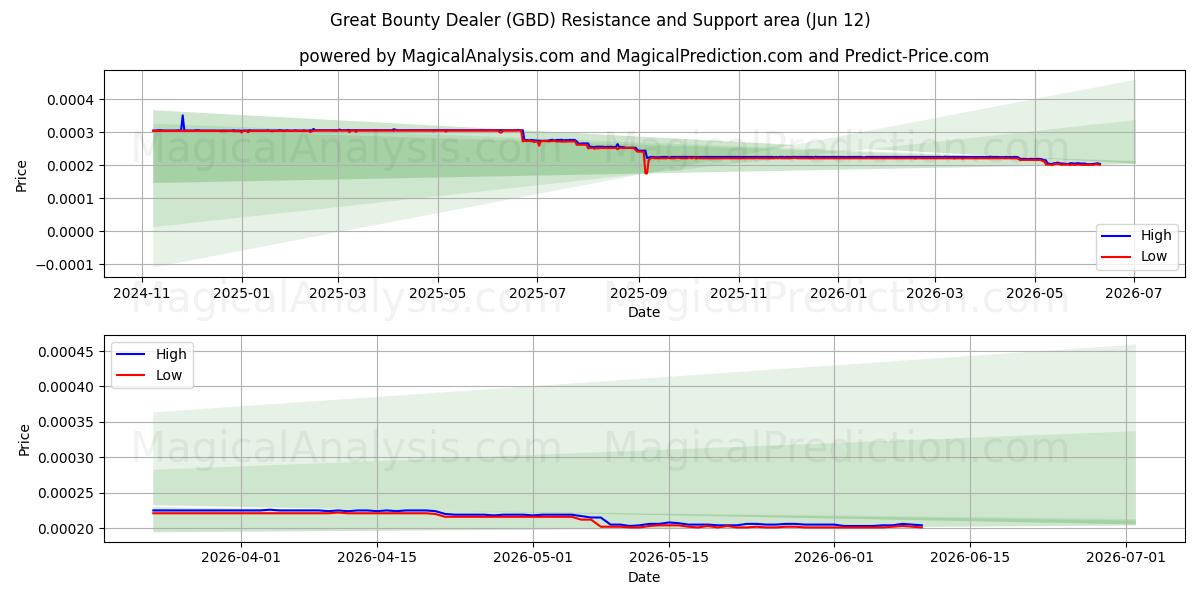Click the bottom chart x-axis label '2026-06-01'
The image size is (1200, 600).
point(834,559)
